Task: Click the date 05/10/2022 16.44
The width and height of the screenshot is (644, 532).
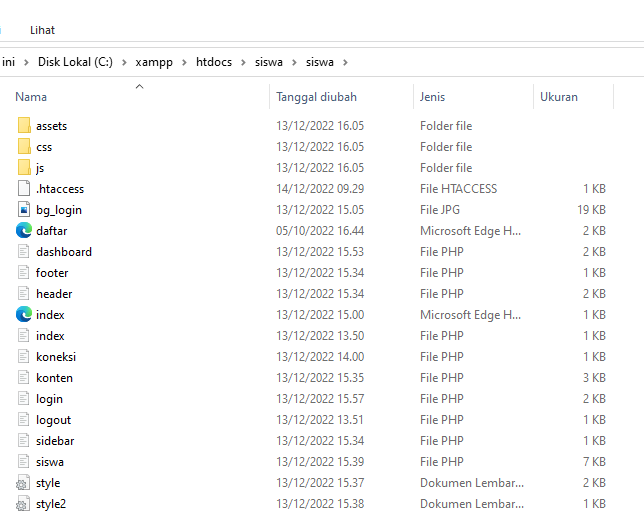Action: click(x=320, y=230)
